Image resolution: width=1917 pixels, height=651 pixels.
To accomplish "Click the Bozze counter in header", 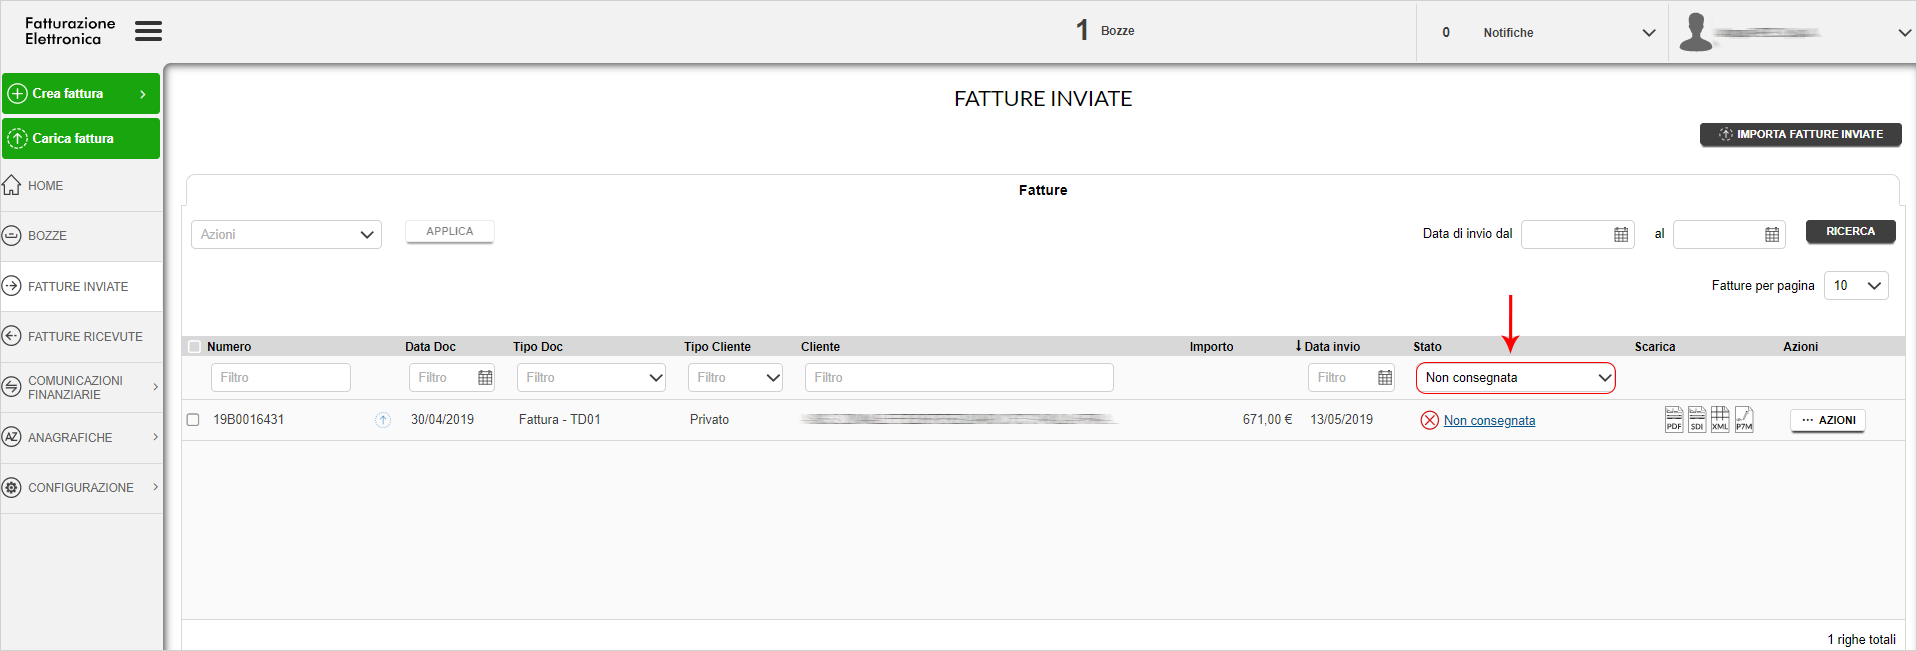I will (1105, 31).
